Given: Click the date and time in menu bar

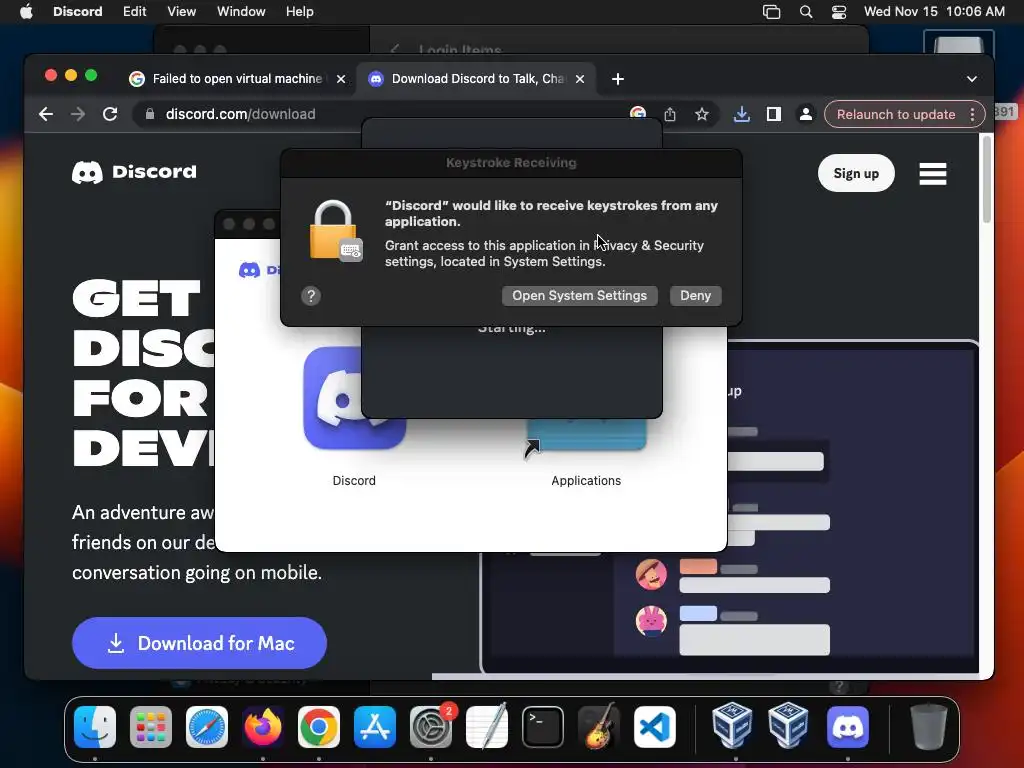Looking at the screenshot, I should [x=934, y=12].
